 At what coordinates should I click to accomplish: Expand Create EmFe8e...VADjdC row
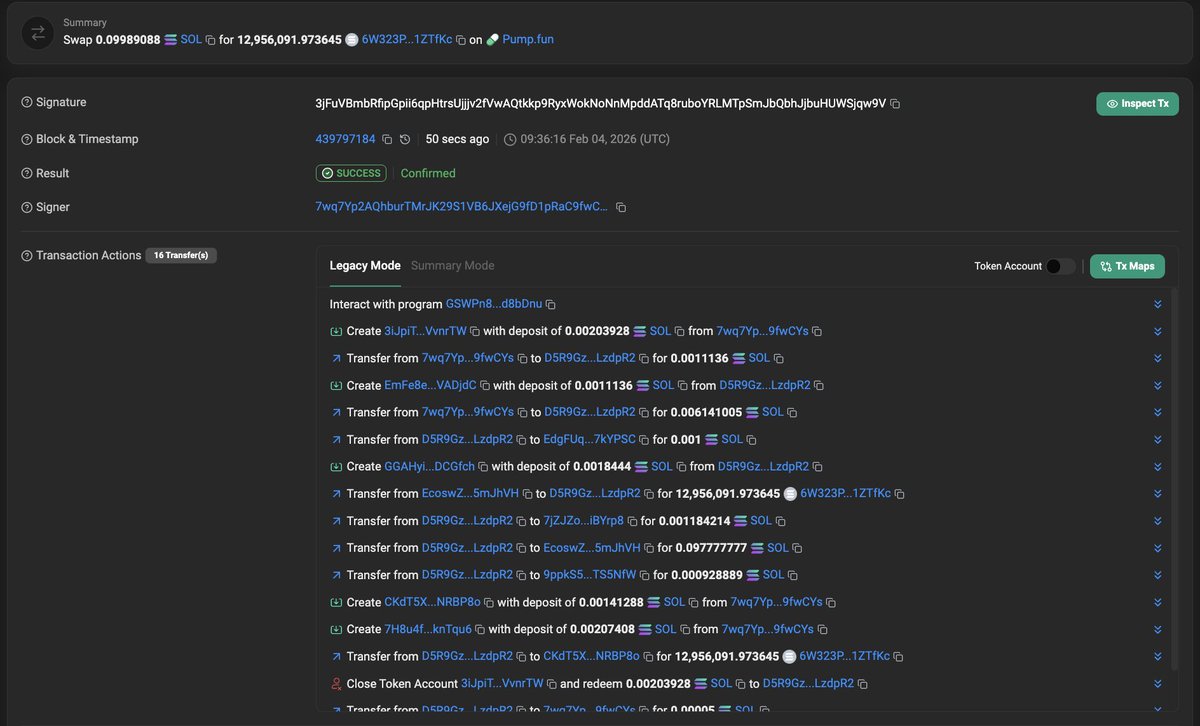1157,385
